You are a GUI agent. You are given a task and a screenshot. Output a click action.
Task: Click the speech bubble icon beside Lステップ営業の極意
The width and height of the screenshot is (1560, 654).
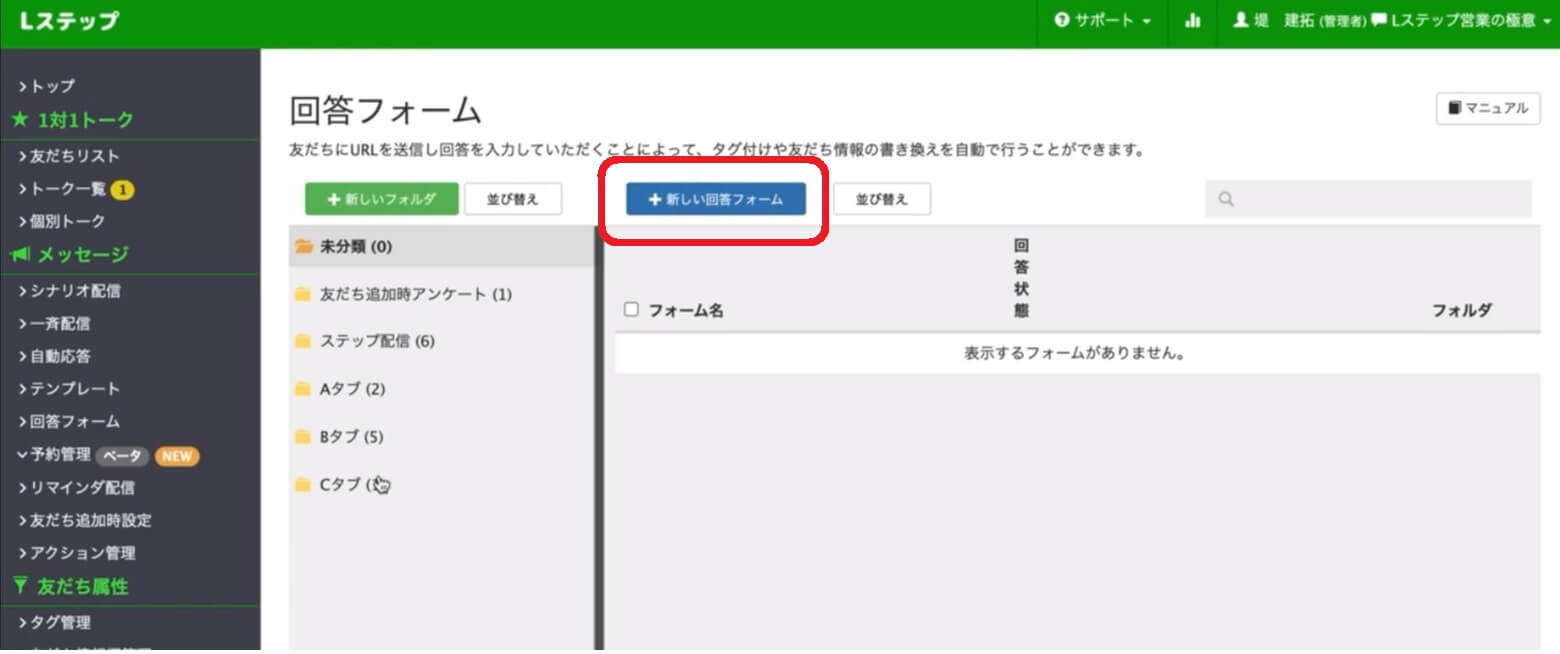pos(1379,20)
